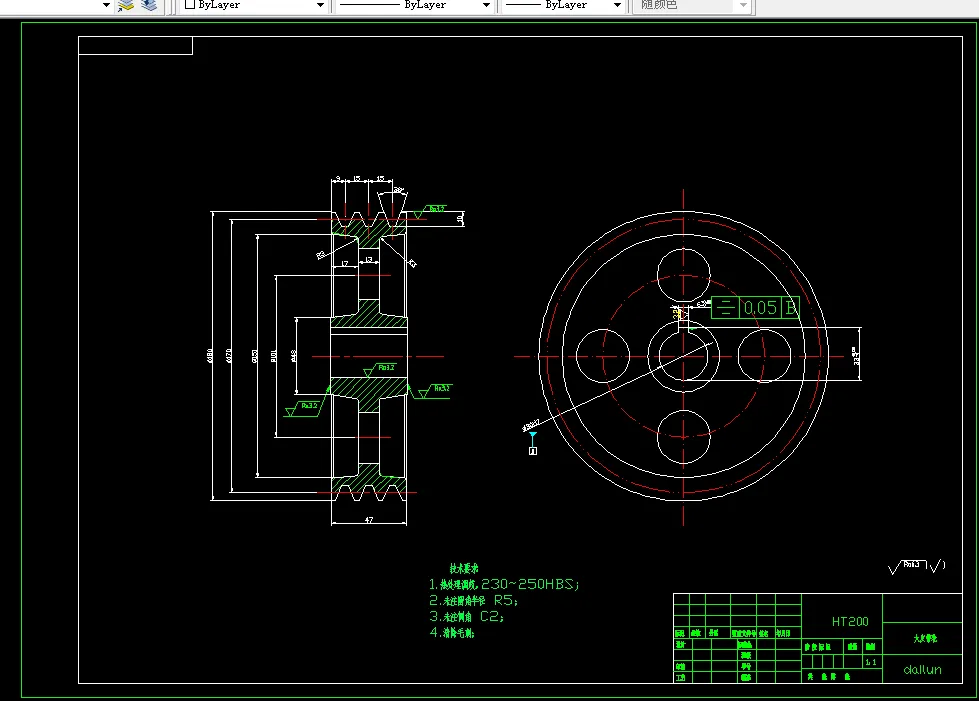Viewport: 979px width, 701px height.
Task: Select the cyan datum marker below front view
Action: point(533,443)
